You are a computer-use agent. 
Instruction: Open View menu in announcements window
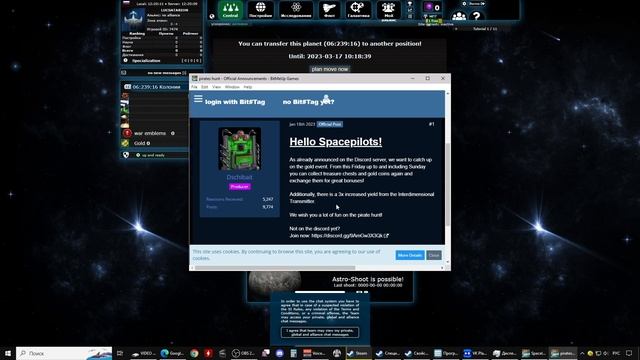click(216, 87)
